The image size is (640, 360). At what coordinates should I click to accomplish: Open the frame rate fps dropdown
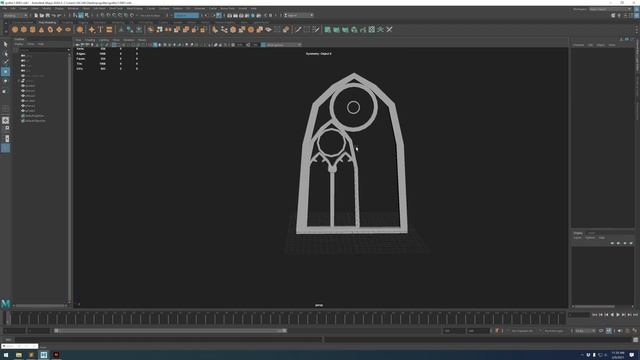pyautogui.click(x=584, y=331)
